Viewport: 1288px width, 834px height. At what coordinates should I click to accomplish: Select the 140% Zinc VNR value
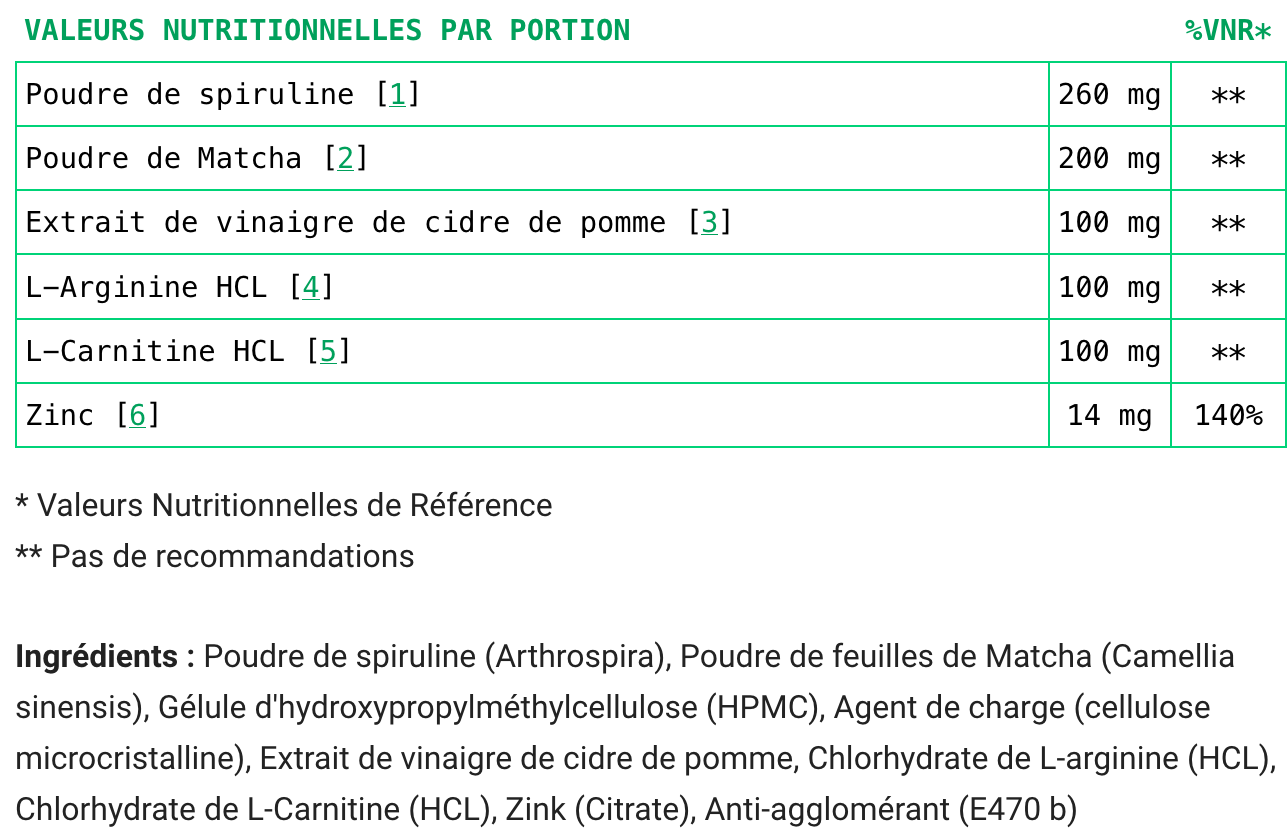(x=1228, y=416)
